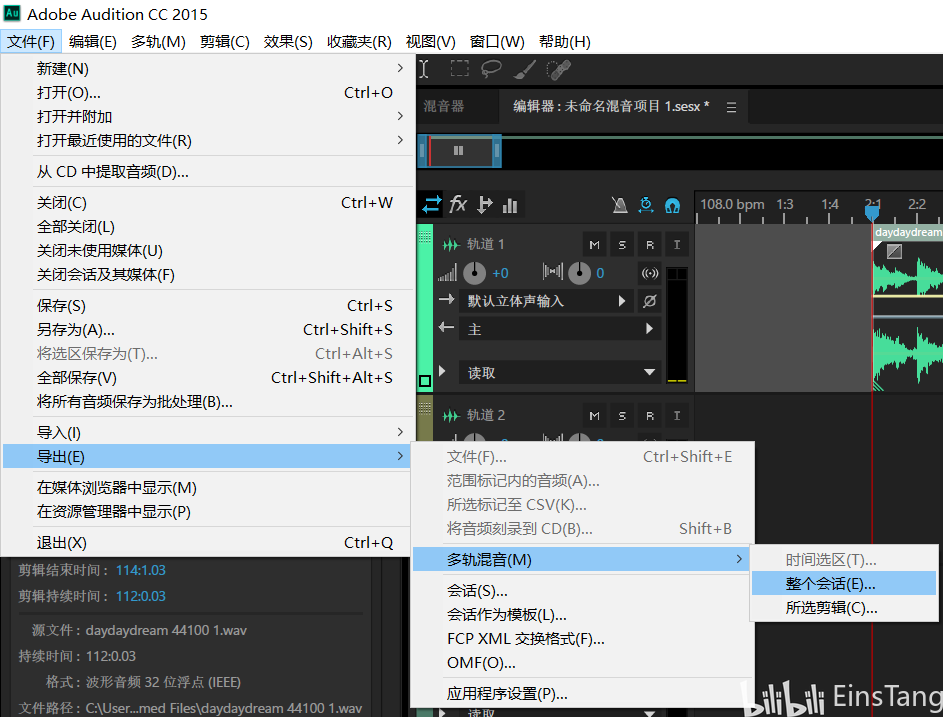Click Track 1 pan knob
The width and height of the screenshot is (943, 717).
coord(579,273)
